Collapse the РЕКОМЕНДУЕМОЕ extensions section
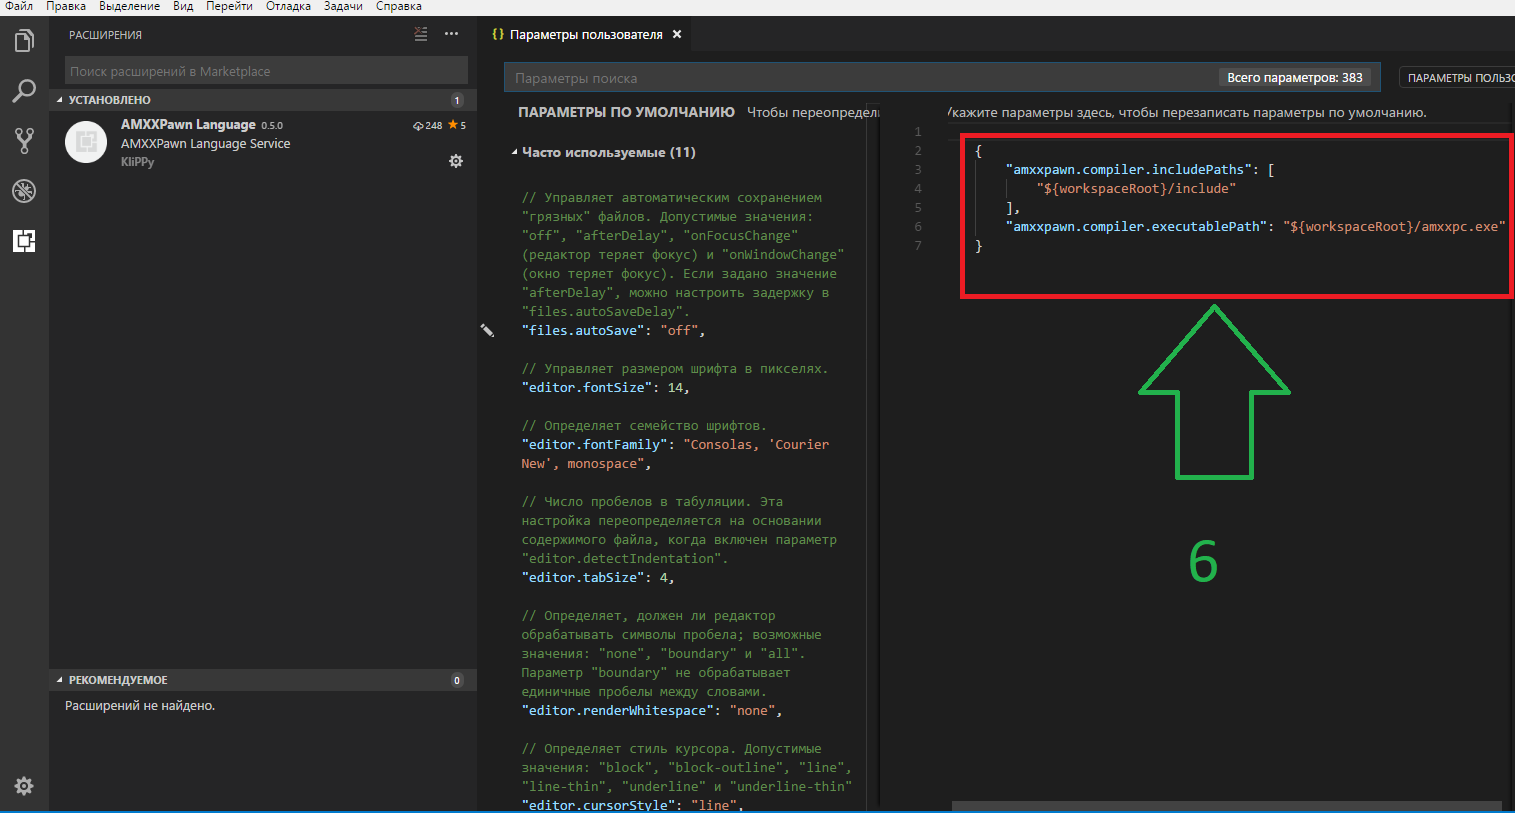 tap(263, 680)
